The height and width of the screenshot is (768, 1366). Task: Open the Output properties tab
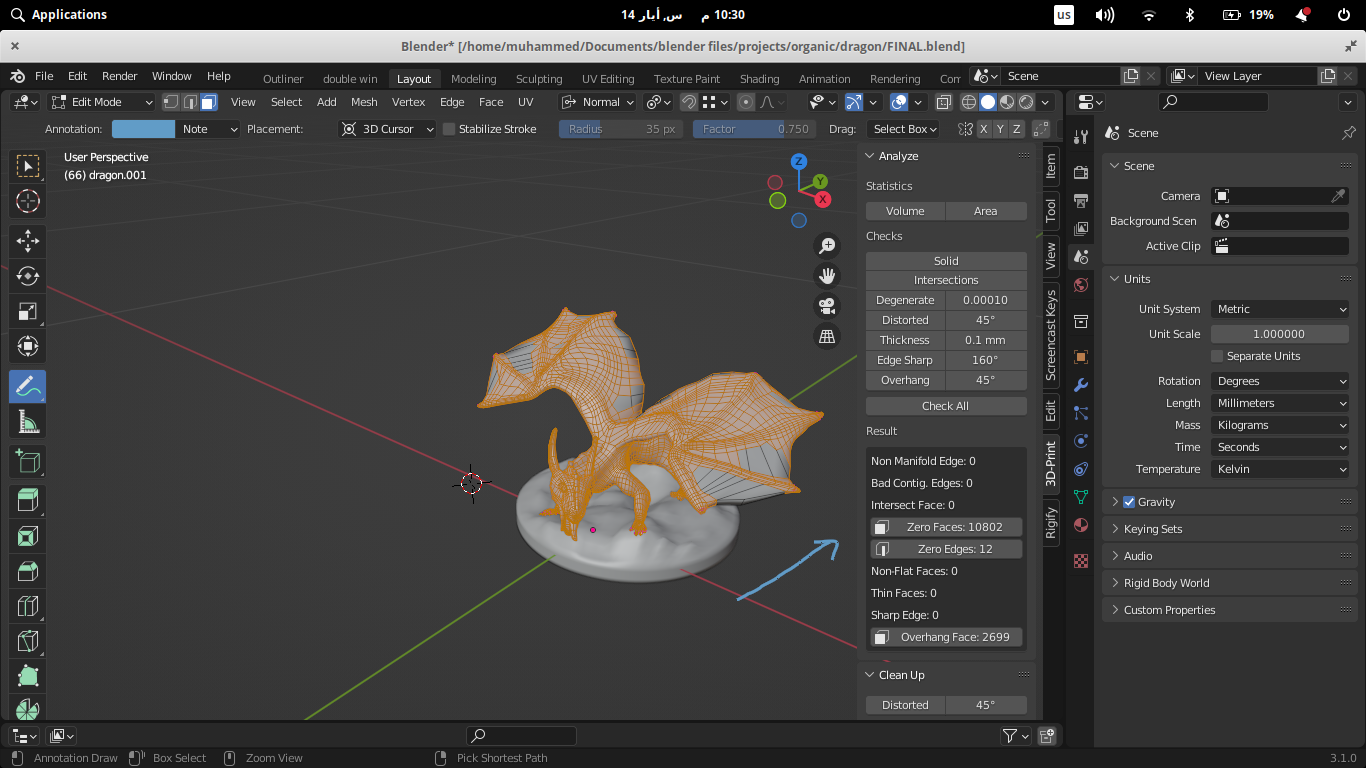pyautogui.click(x=1080, y=200)
